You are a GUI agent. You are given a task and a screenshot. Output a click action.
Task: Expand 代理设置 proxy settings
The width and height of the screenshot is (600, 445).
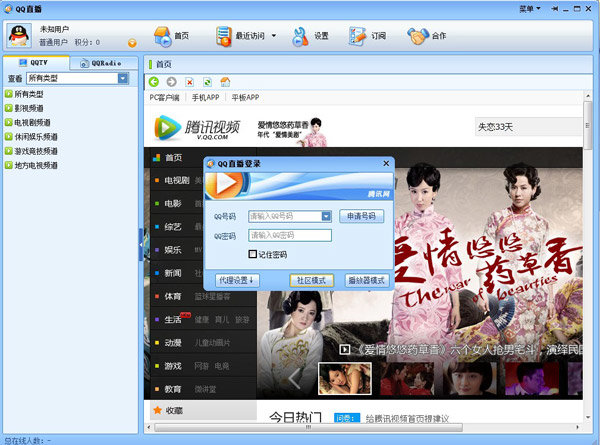[236, 281]
